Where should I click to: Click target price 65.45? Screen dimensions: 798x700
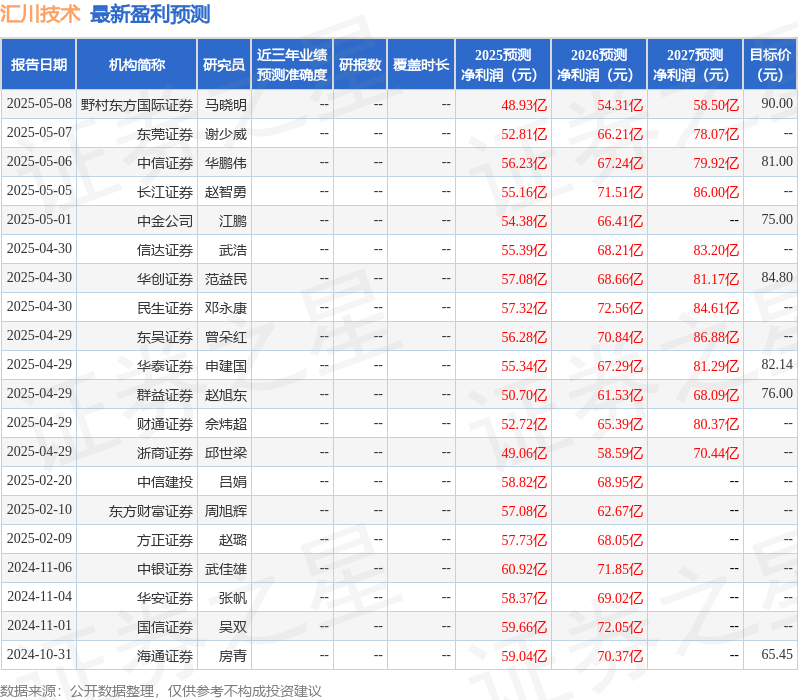(777, 655)
